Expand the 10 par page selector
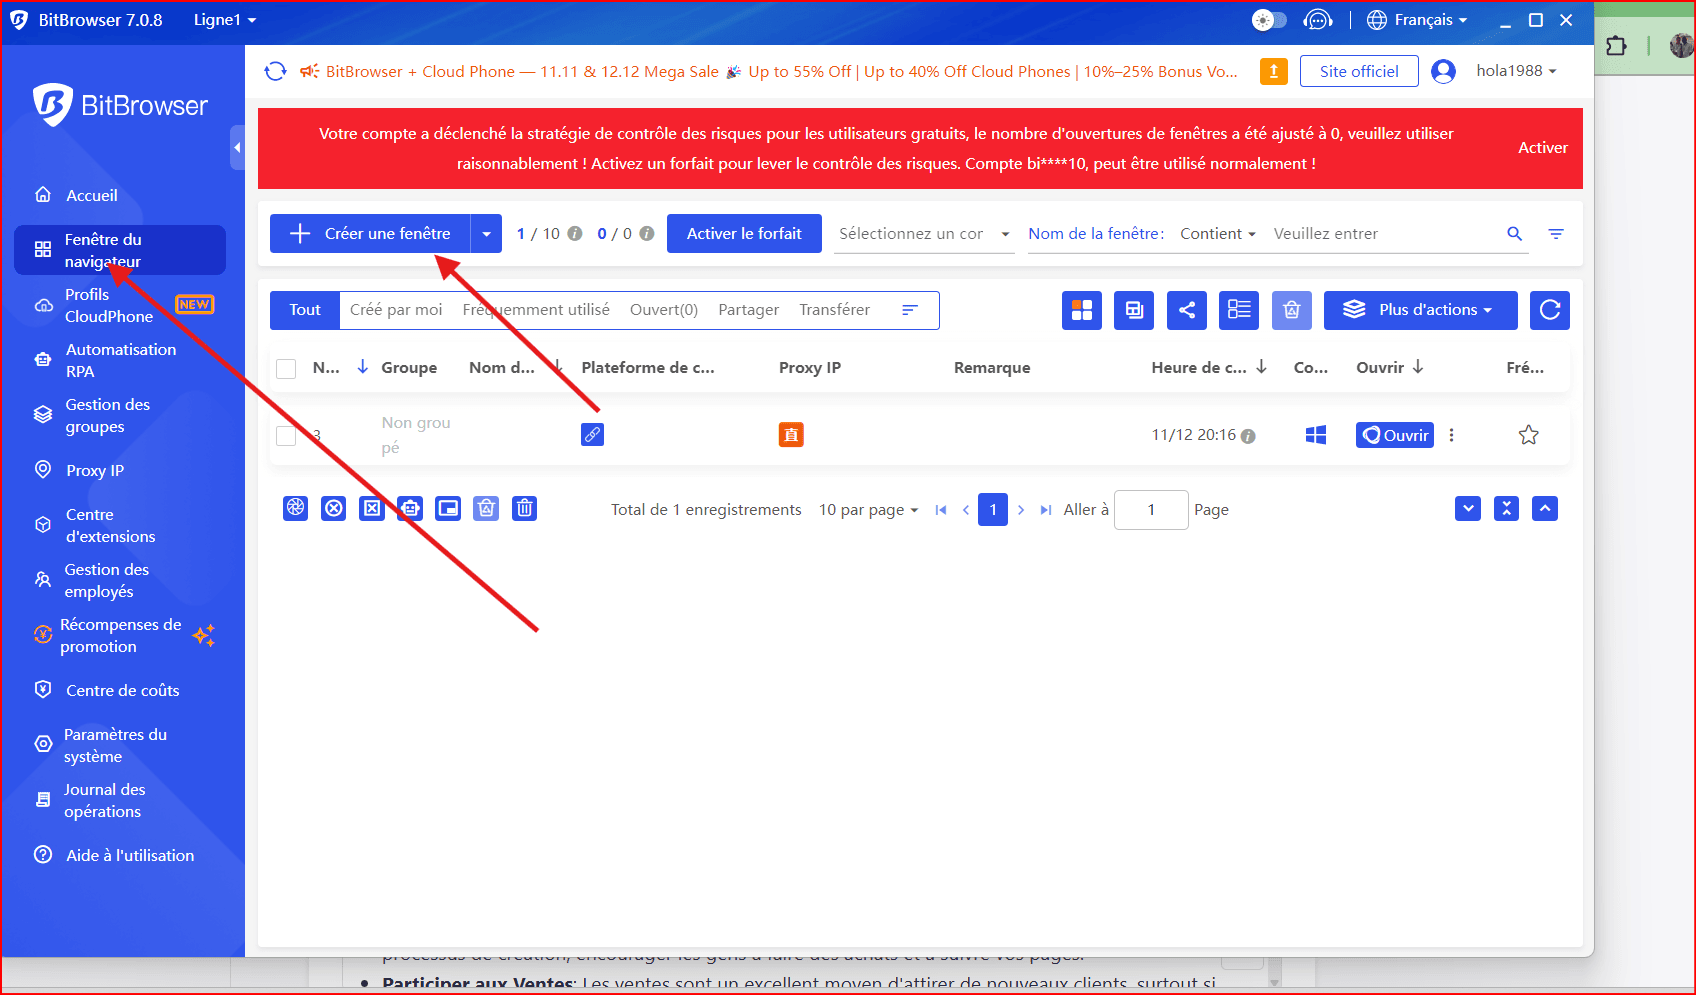Viewport: 1696px width, 995px height. tap(868, 510)
